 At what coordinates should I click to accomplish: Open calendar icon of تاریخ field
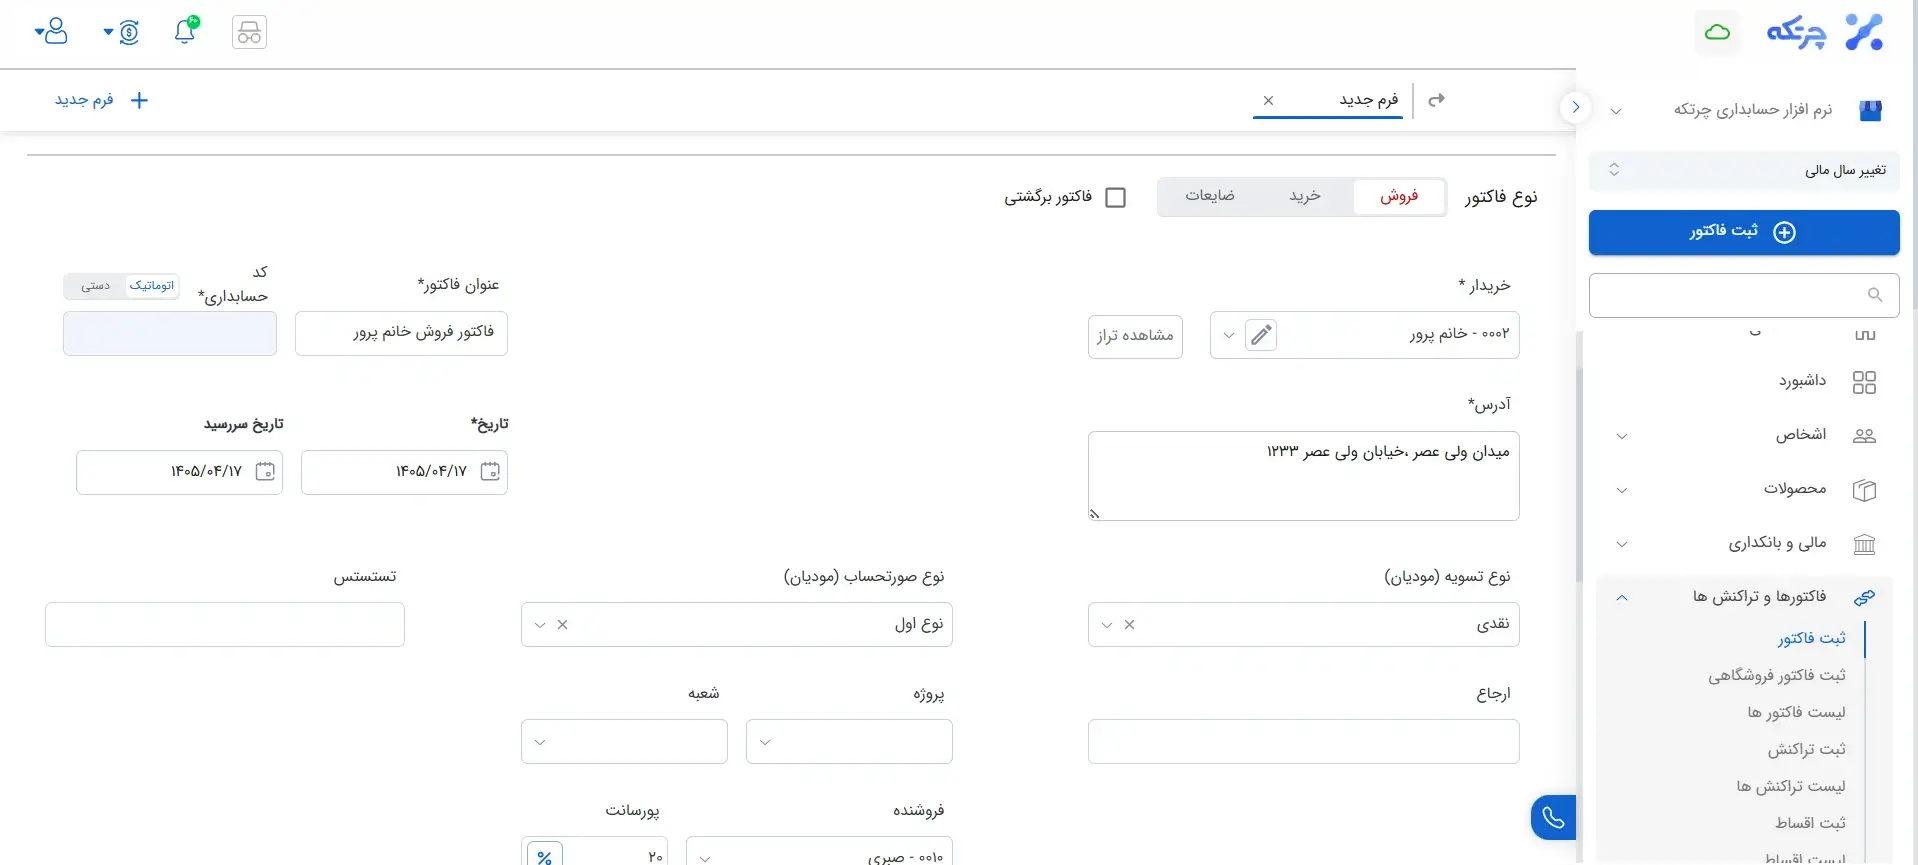(490, 471)
